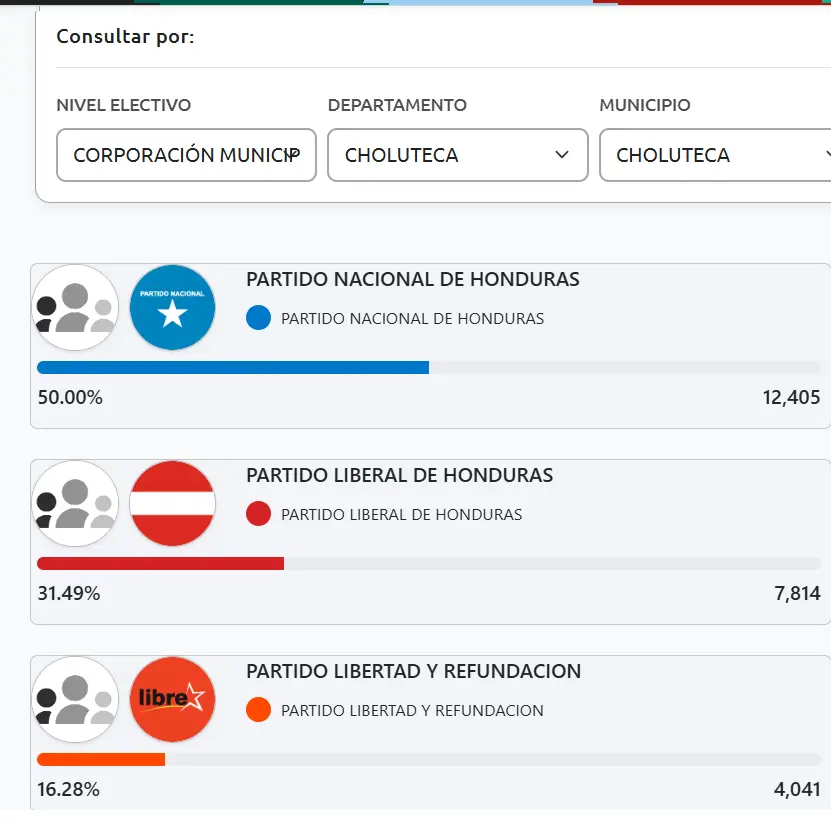Click the Partido Nacional de Honduras heading
Screen dimensions: 831x822
pyautogui.click(x=413, y=279)
